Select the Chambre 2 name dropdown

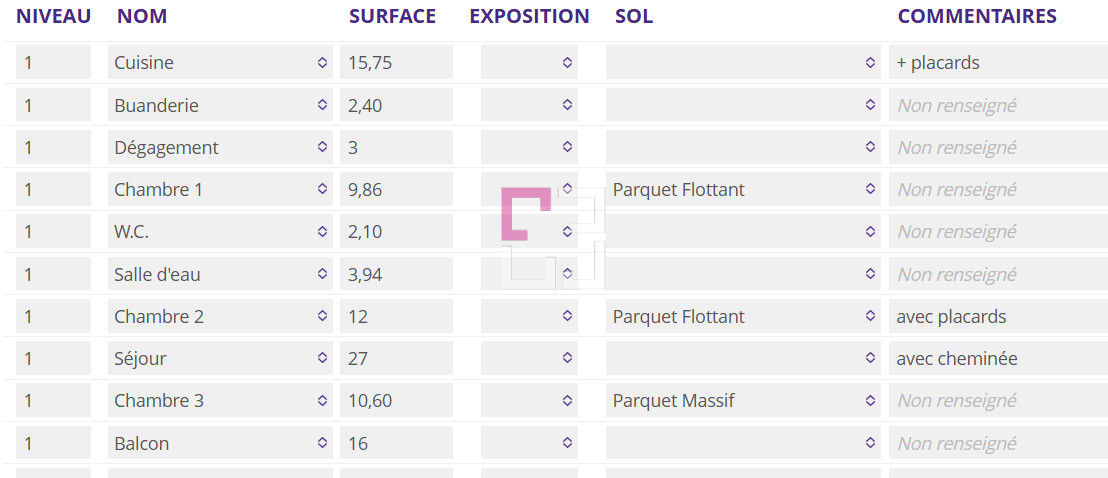tap(220, 317)
